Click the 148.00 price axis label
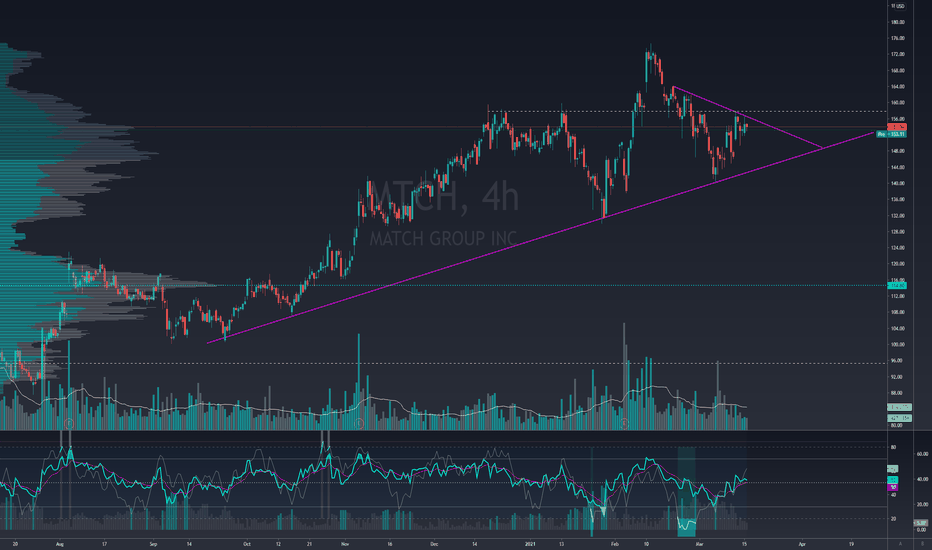The height and width of the screenshot is (550, 932). pos(898,151)
